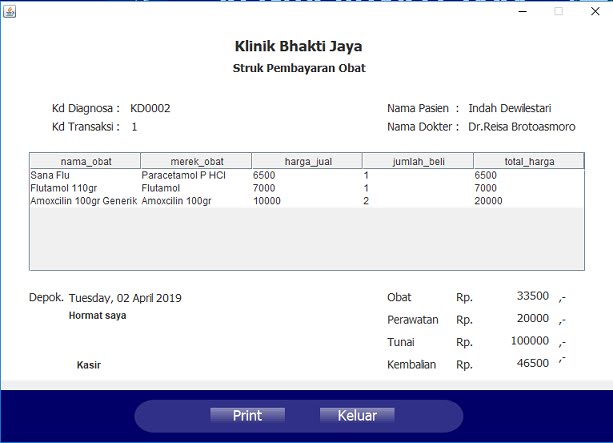Click the Kembalian amount 46500

point(533,363)
